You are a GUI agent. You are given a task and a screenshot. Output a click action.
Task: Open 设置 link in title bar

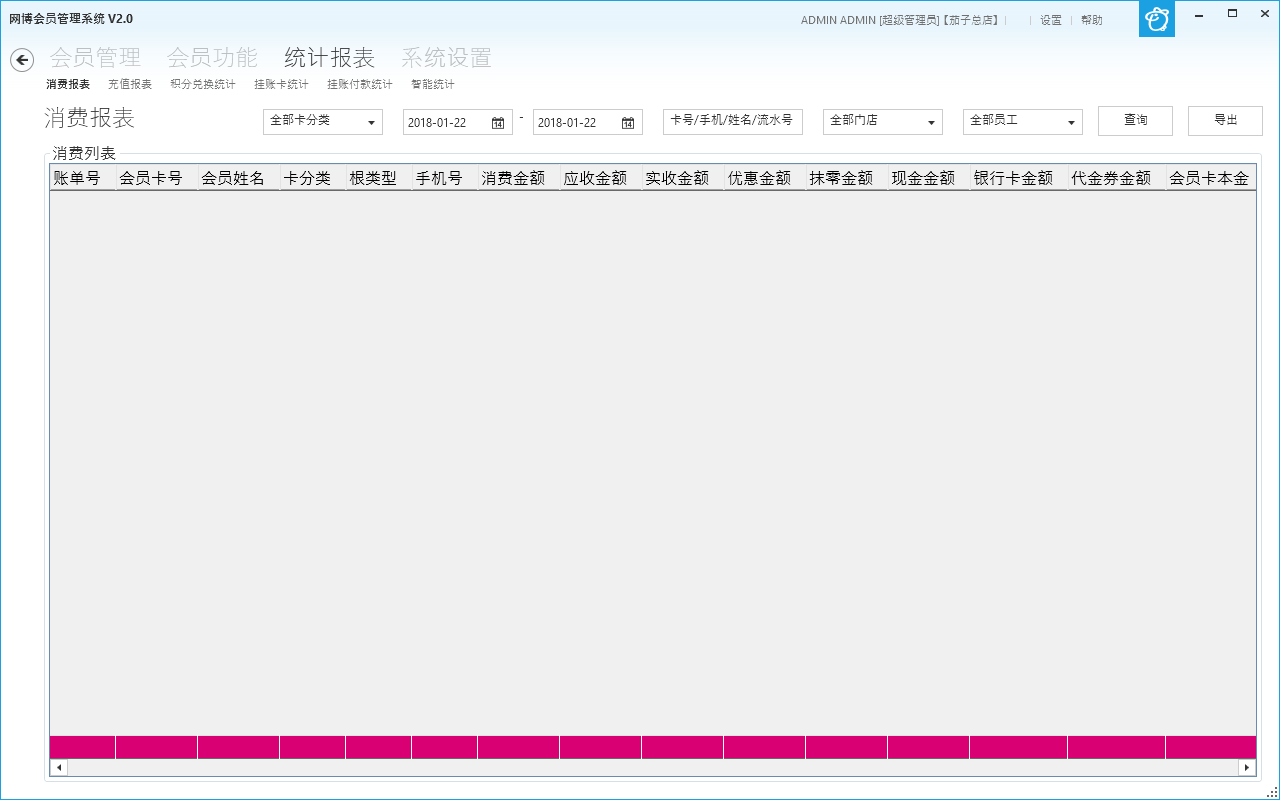click(x=1051, y=20)
